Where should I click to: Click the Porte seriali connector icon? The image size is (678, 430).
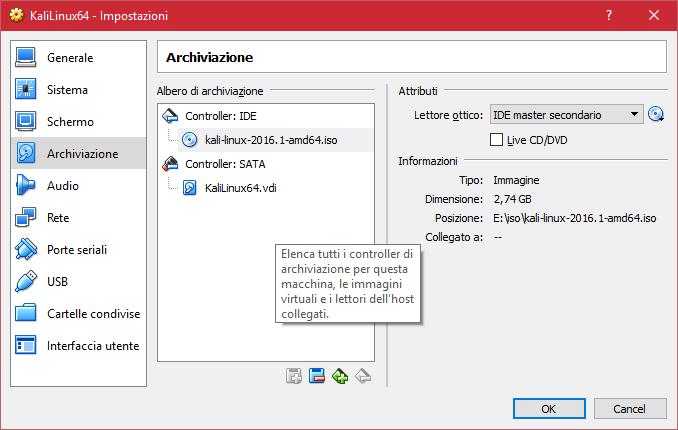(26, 250)
